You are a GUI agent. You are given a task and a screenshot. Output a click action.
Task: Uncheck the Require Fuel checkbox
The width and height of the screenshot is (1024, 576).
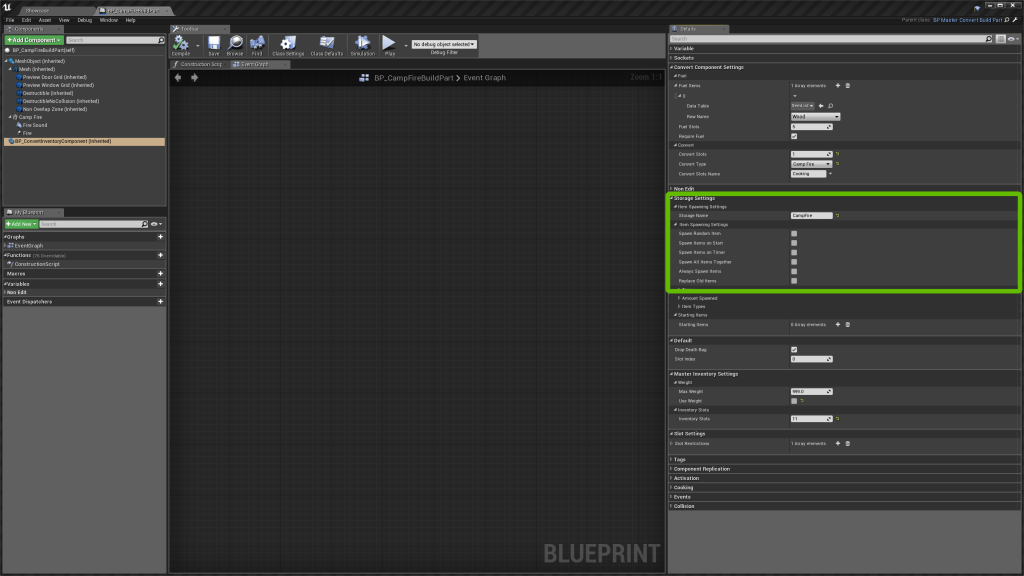(794, 136)
